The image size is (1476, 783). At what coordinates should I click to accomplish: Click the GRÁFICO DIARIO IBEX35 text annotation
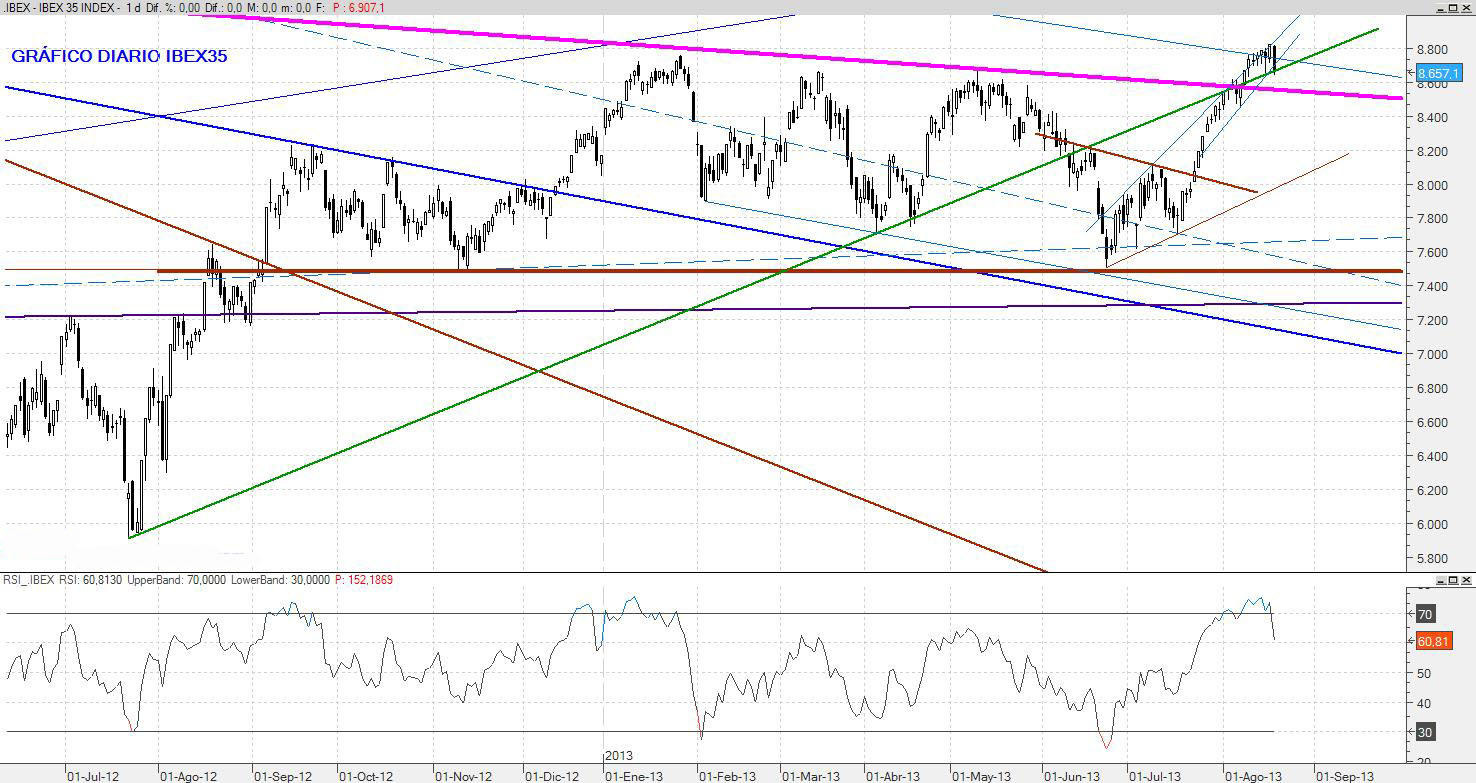pyautogui.click(x=119, y=57)
